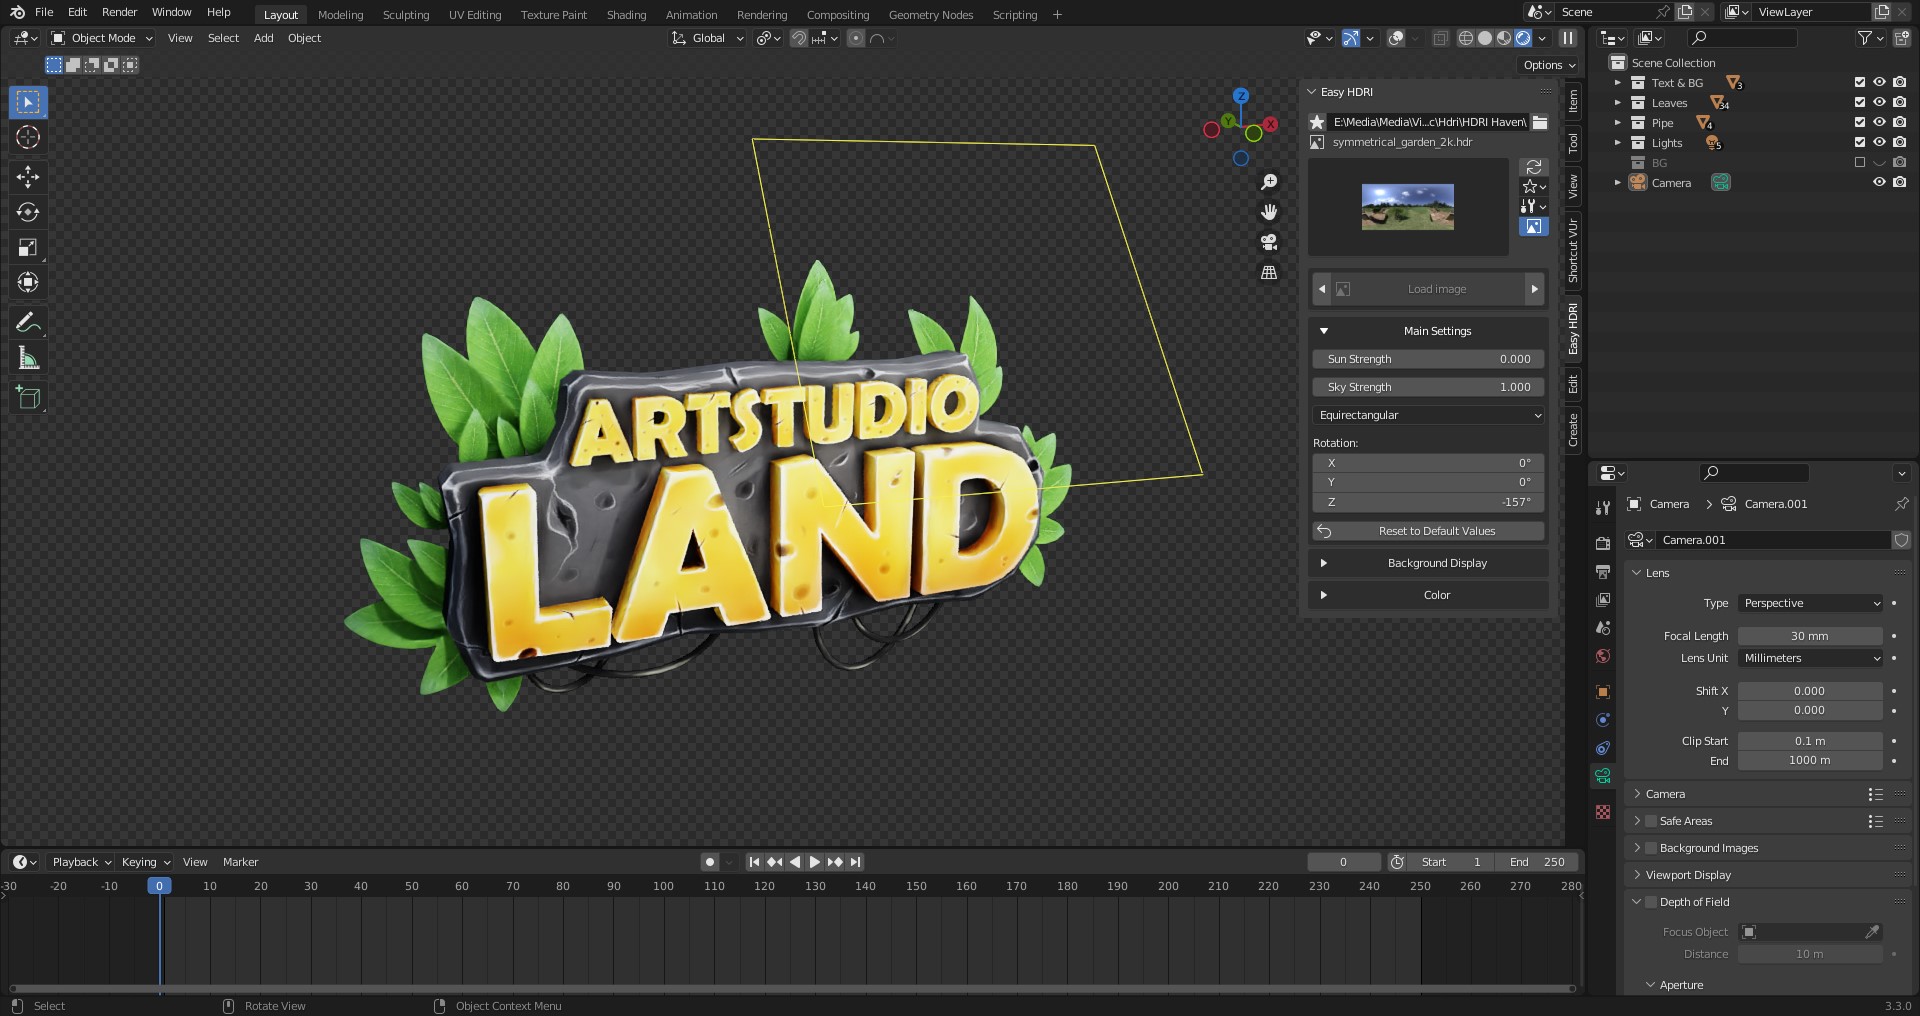Select the Rotate tool
Screen dimensions: 1920x1016
click(27, 212)
